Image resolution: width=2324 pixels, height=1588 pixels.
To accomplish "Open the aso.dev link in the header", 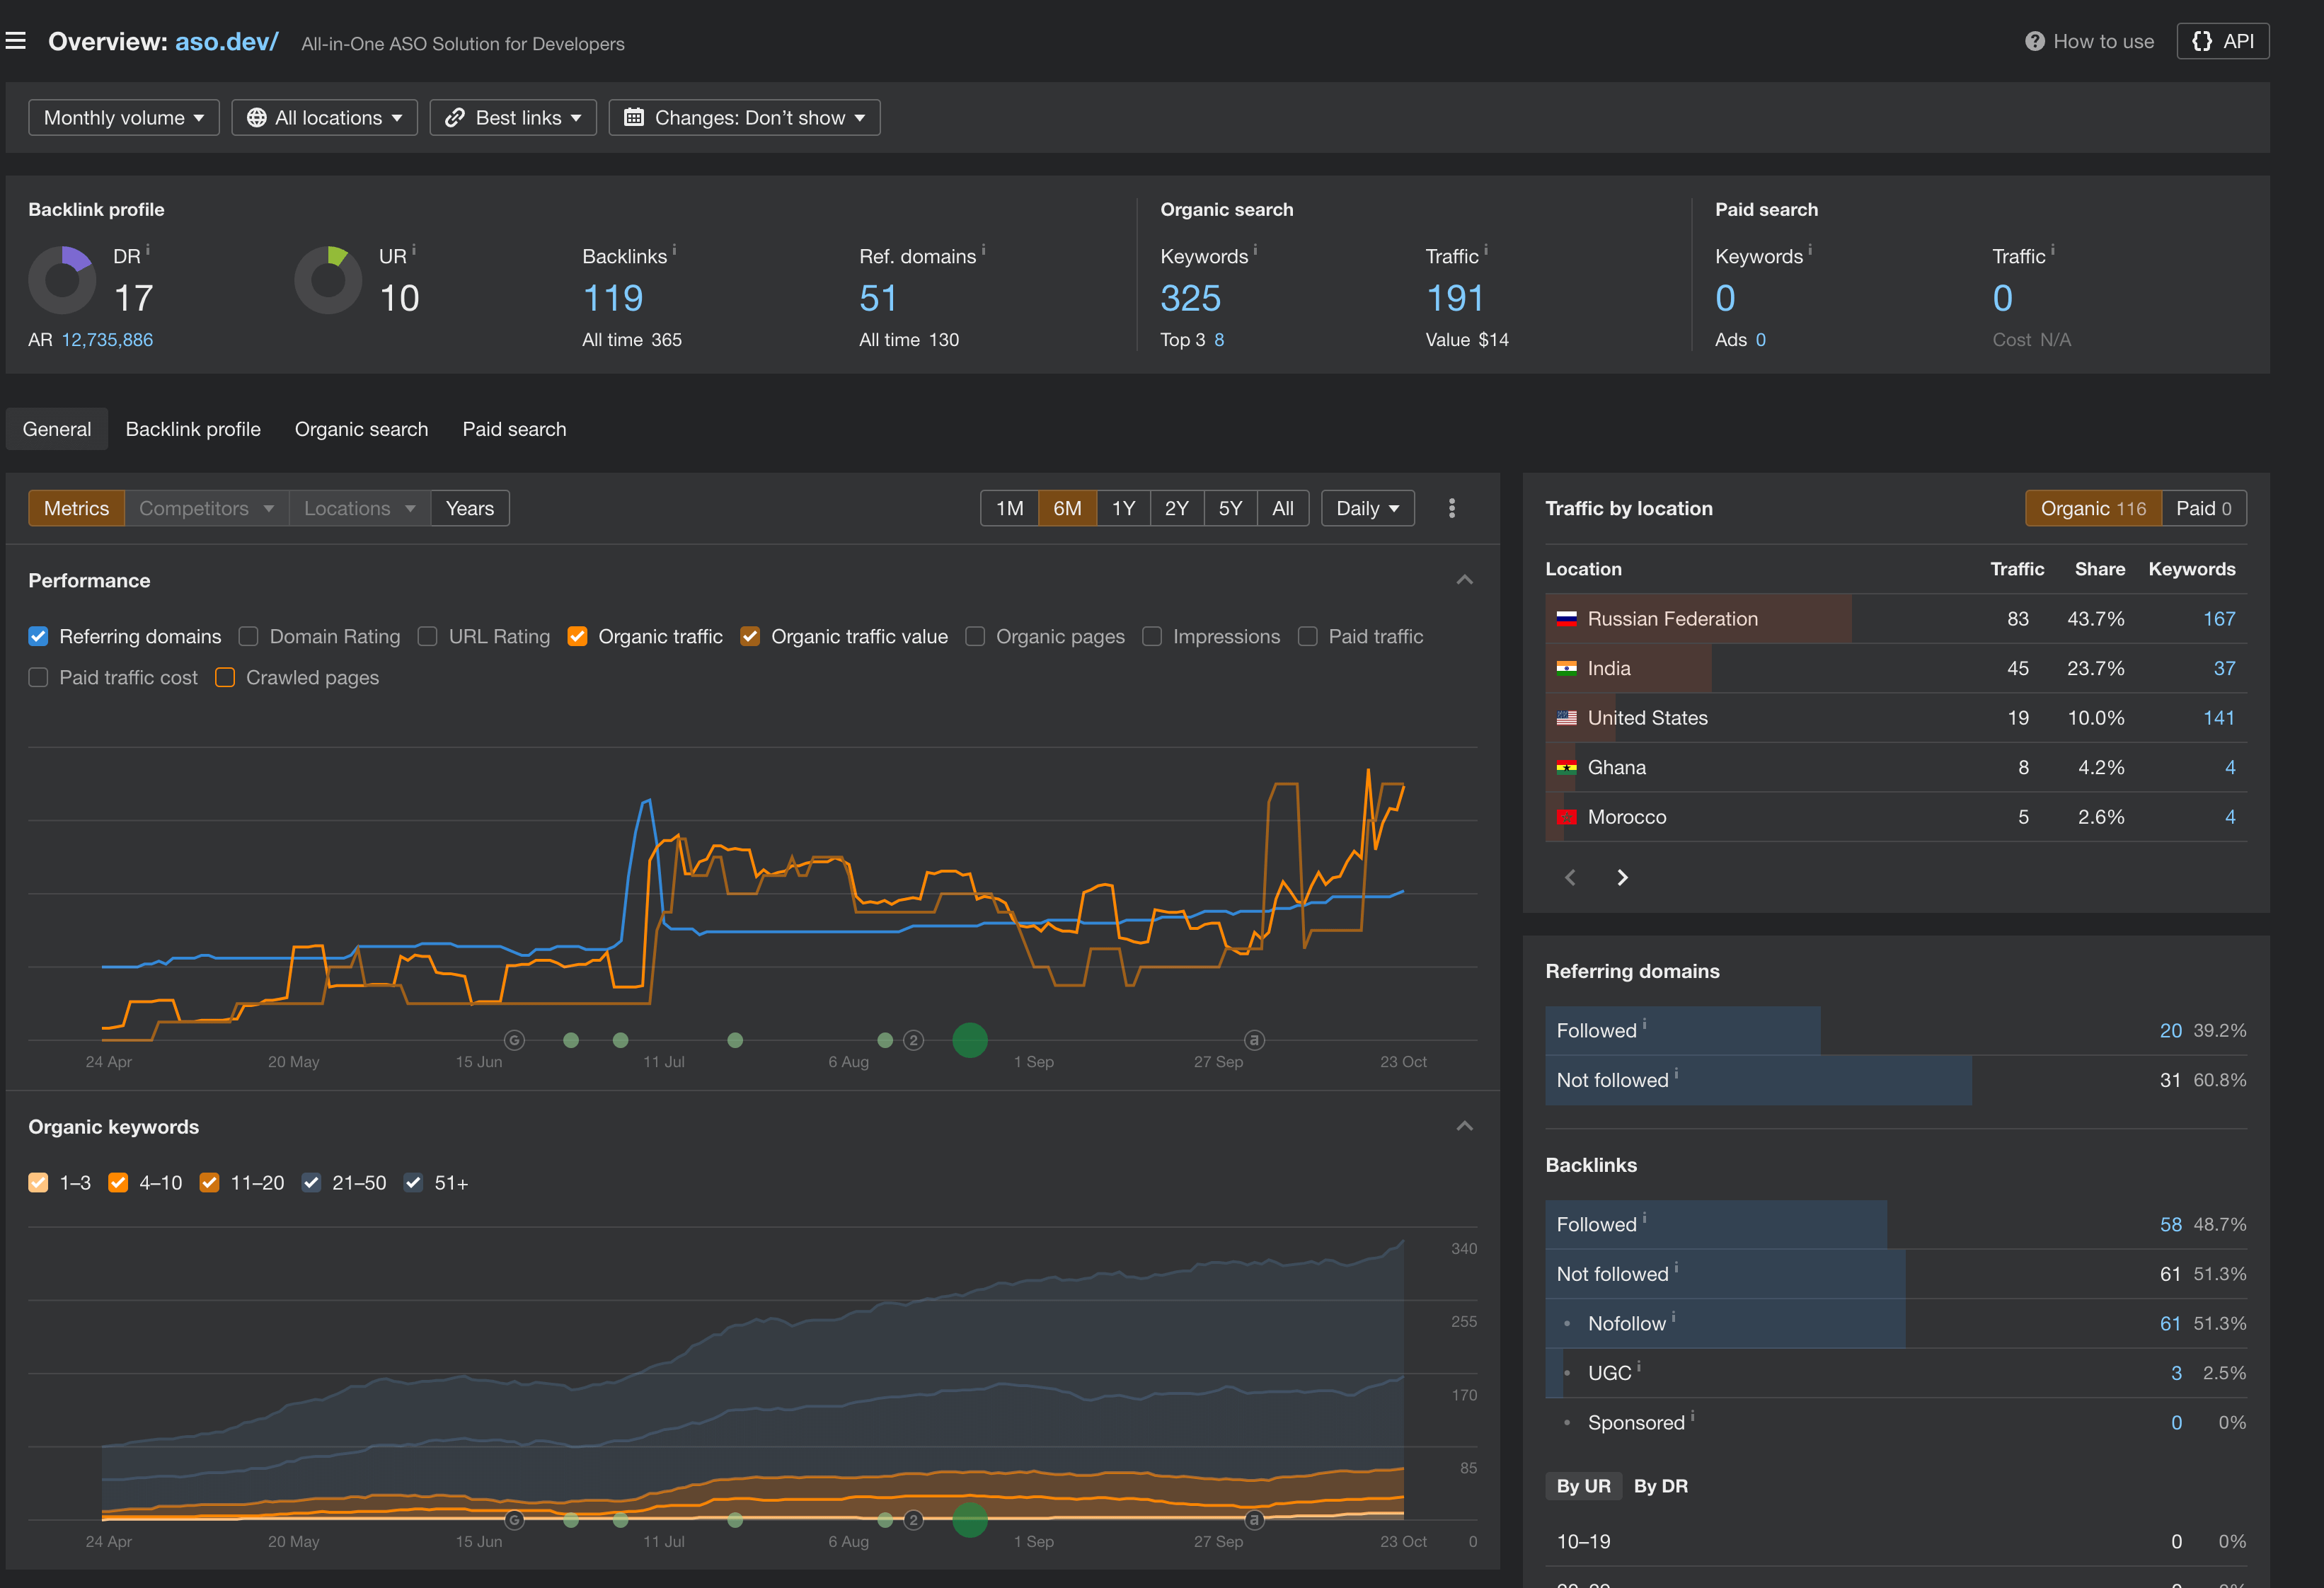I will (226, 41).
